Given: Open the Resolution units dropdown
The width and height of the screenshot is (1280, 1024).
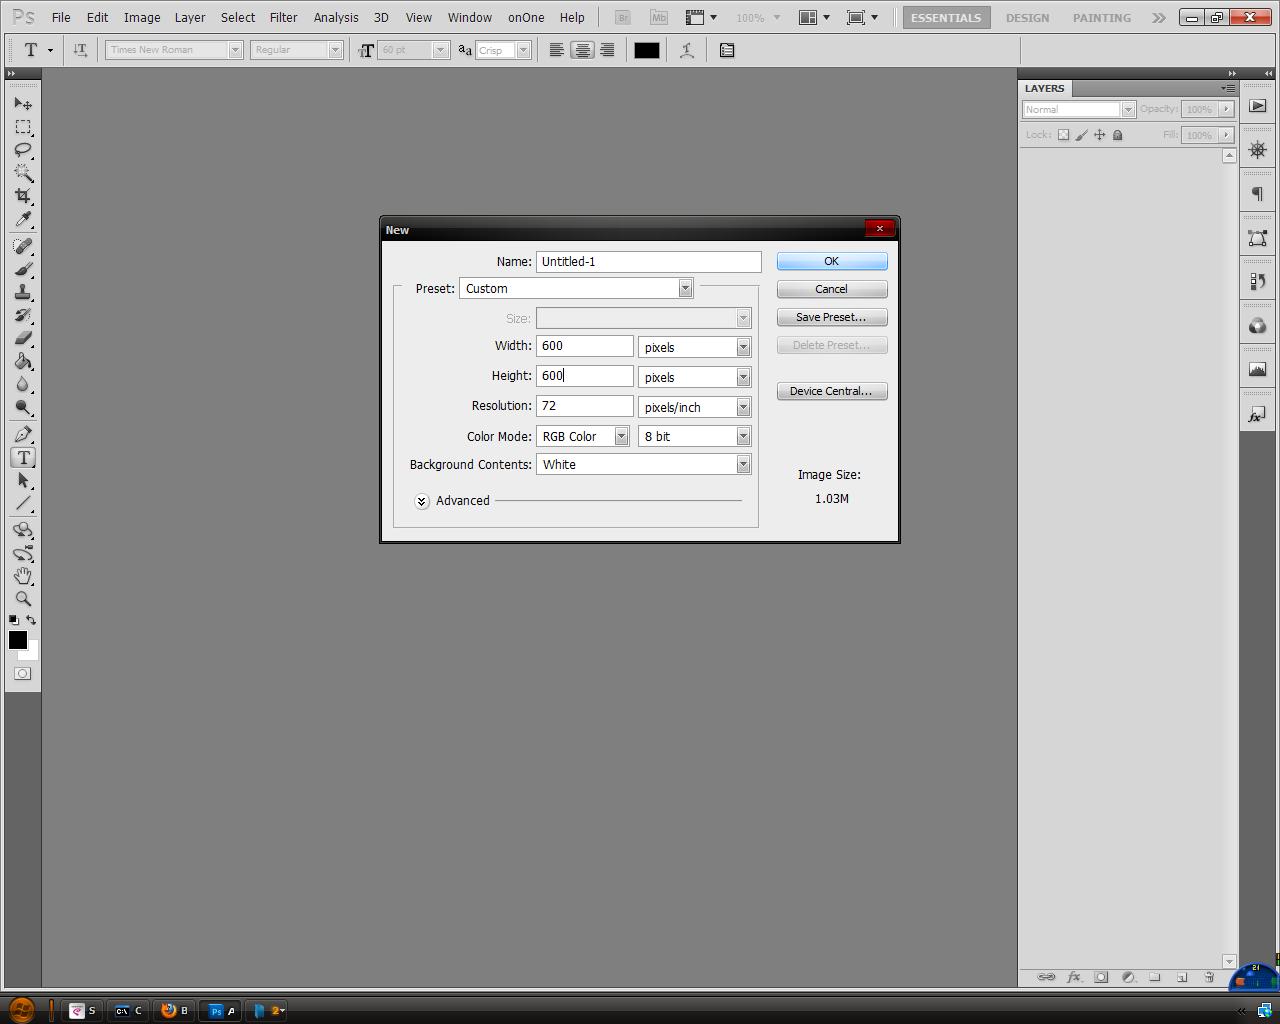Looking at the screenshot, I should (x=695, y=407).
